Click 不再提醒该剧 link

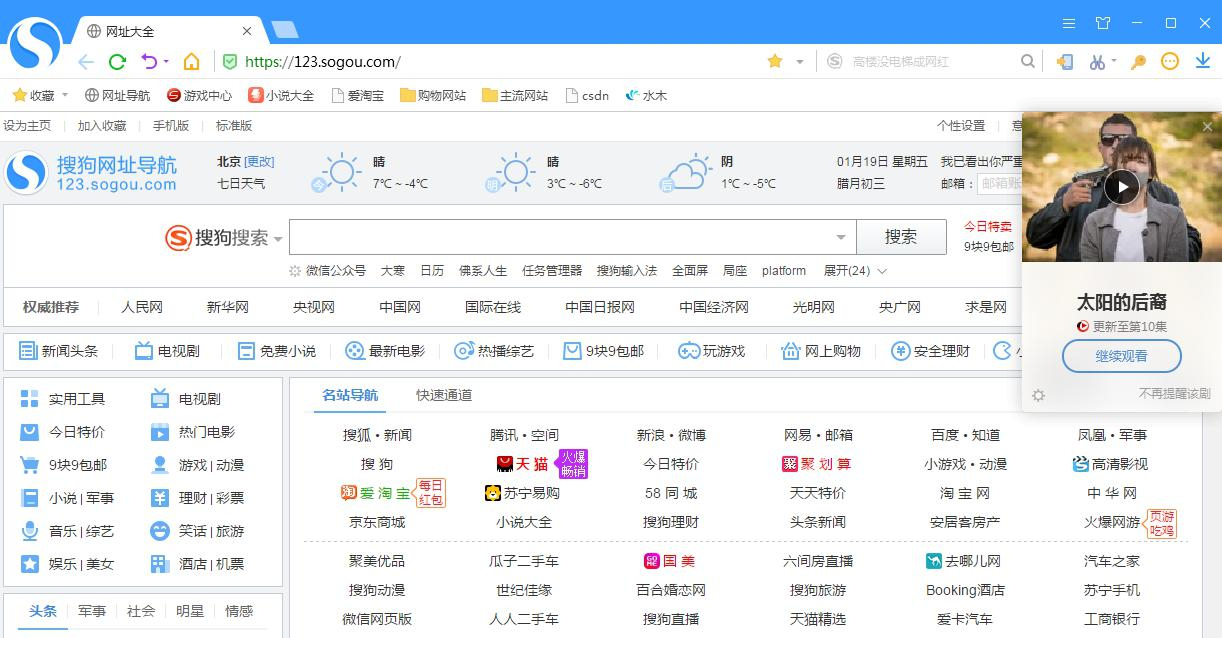pos(1174,394)
